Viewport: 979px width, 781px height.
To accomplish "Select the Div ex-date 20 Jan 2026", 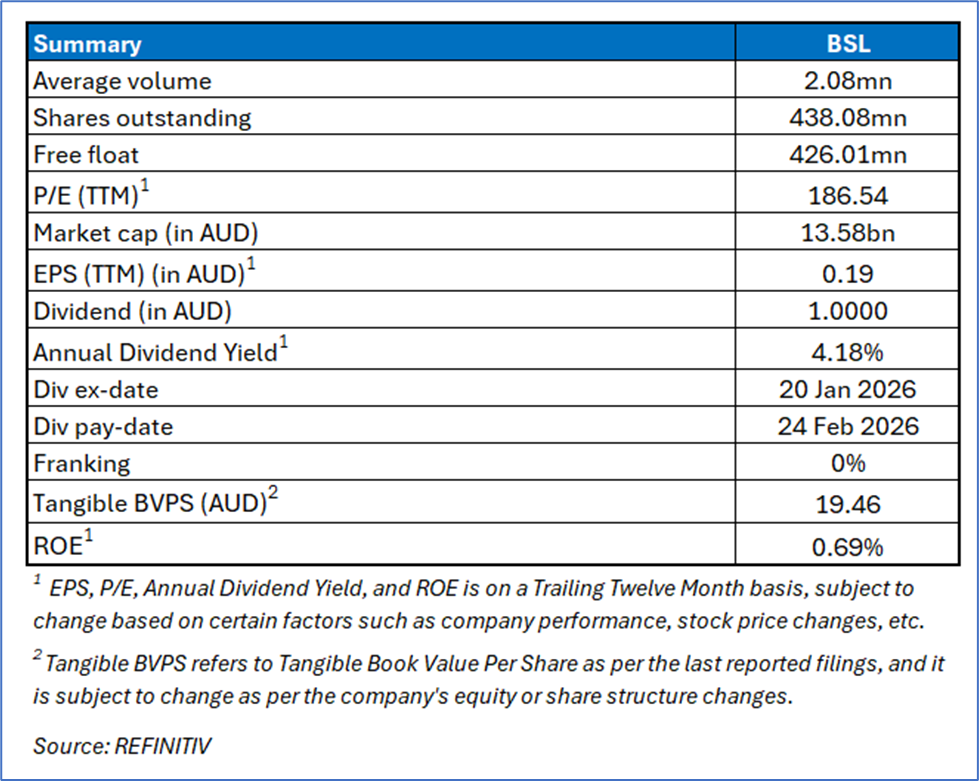I will click(848, 388).
